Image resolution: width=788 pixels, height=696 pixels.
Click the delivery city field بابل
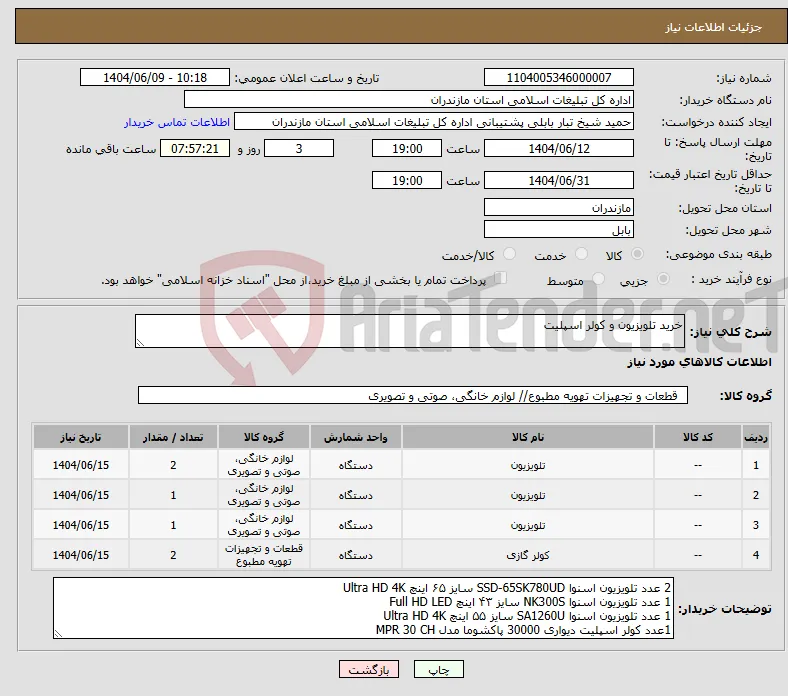[559, 230]
